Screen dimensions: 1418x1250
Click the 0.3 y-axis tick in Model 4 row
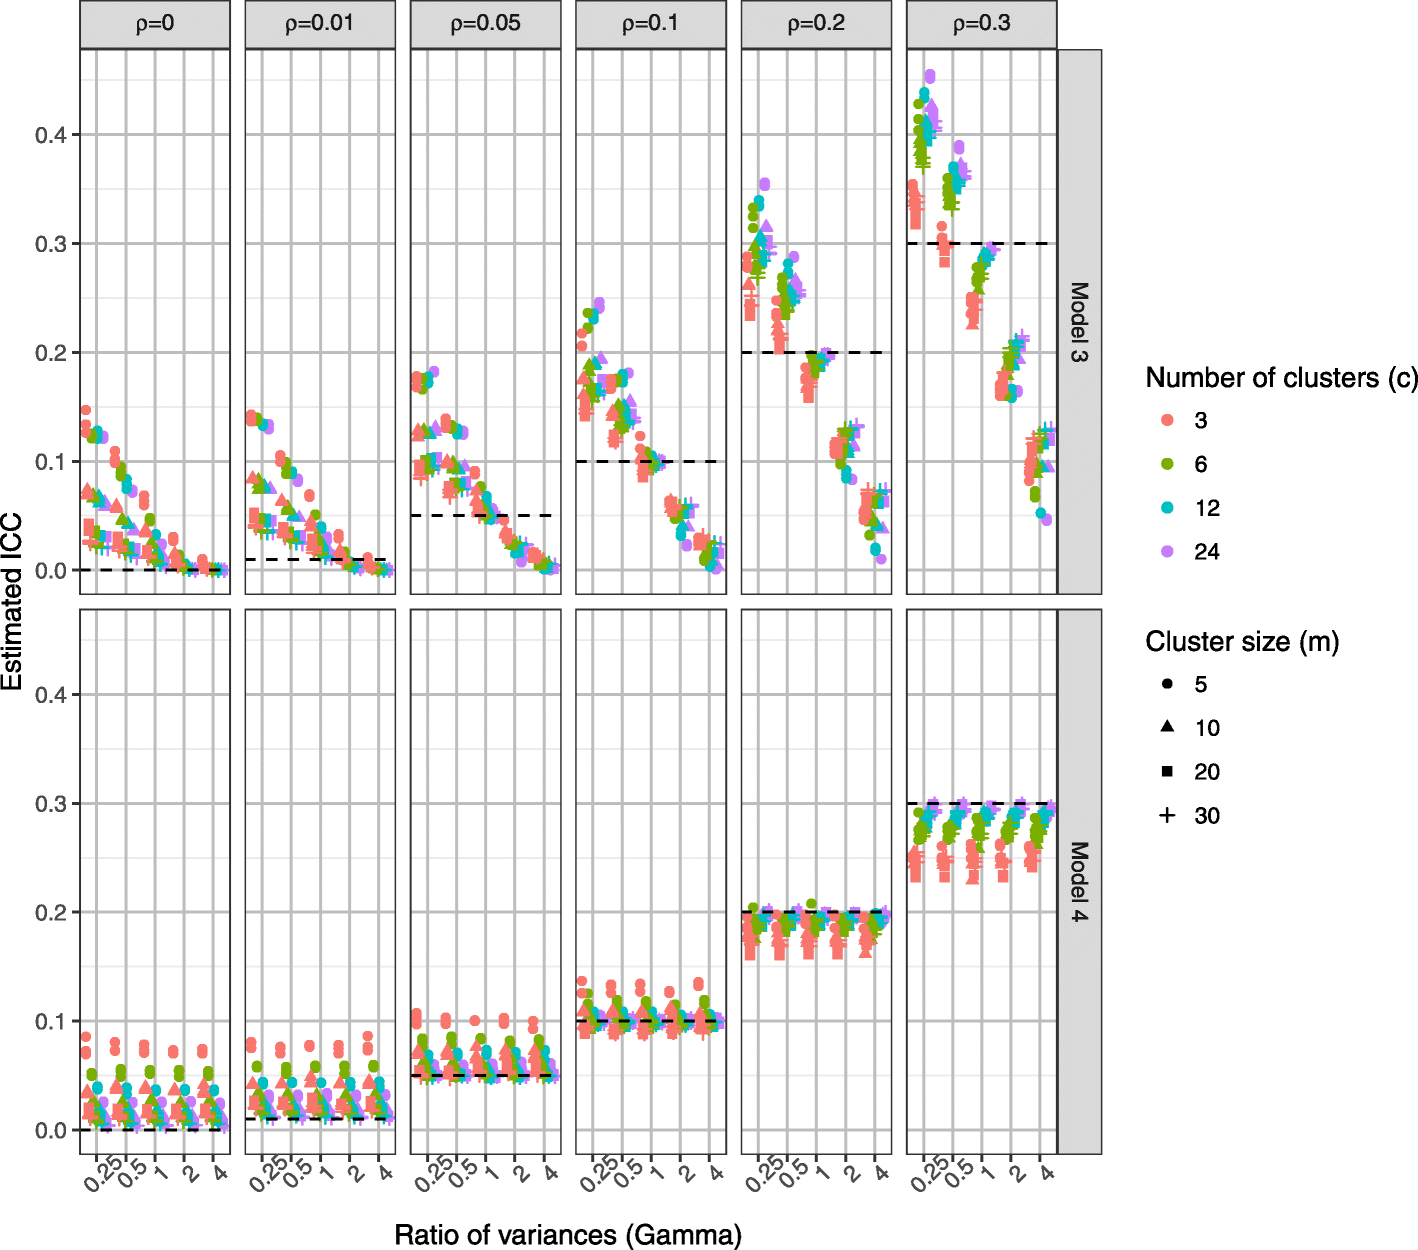click(51, 804)
